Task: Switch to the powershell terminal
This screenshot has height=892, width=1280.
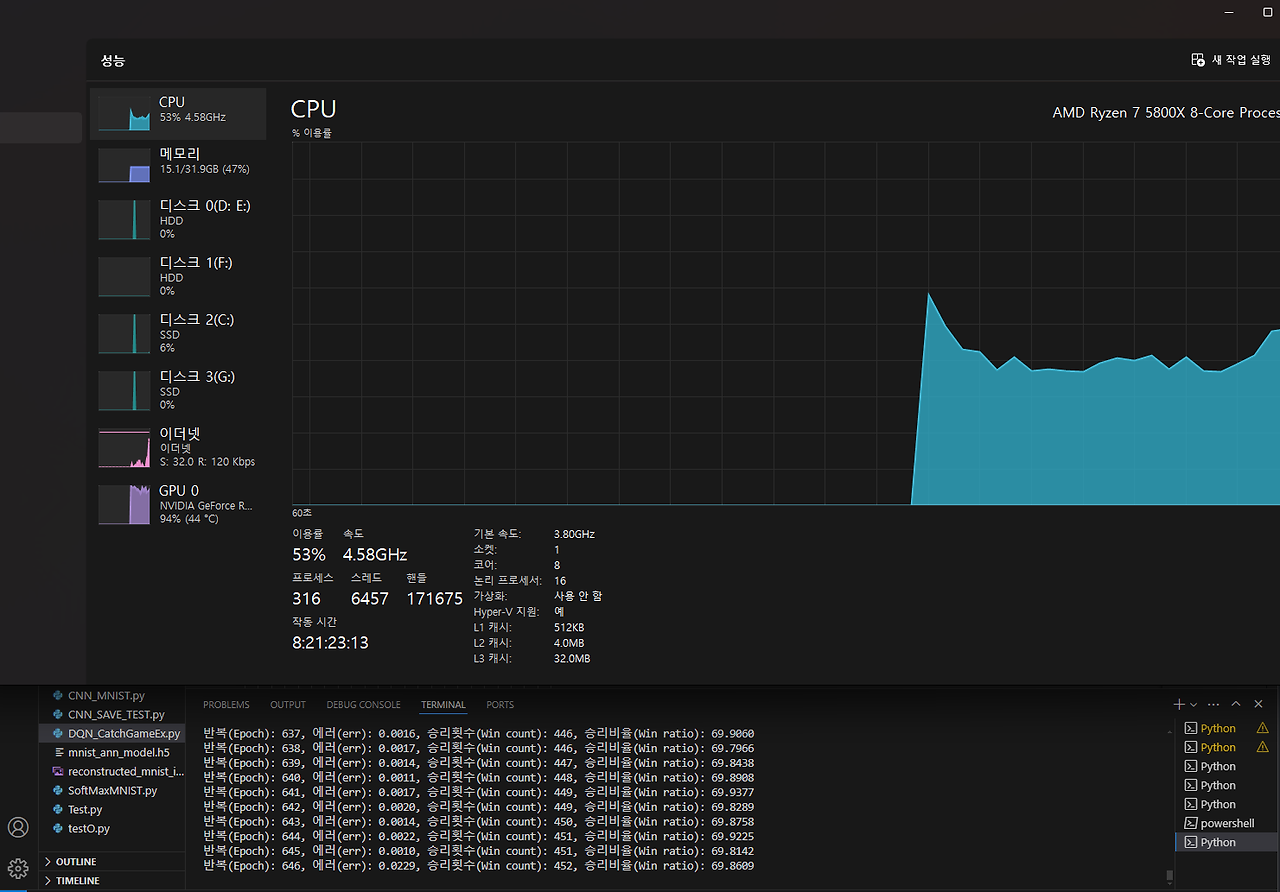Action: (x=1226, y=823)
